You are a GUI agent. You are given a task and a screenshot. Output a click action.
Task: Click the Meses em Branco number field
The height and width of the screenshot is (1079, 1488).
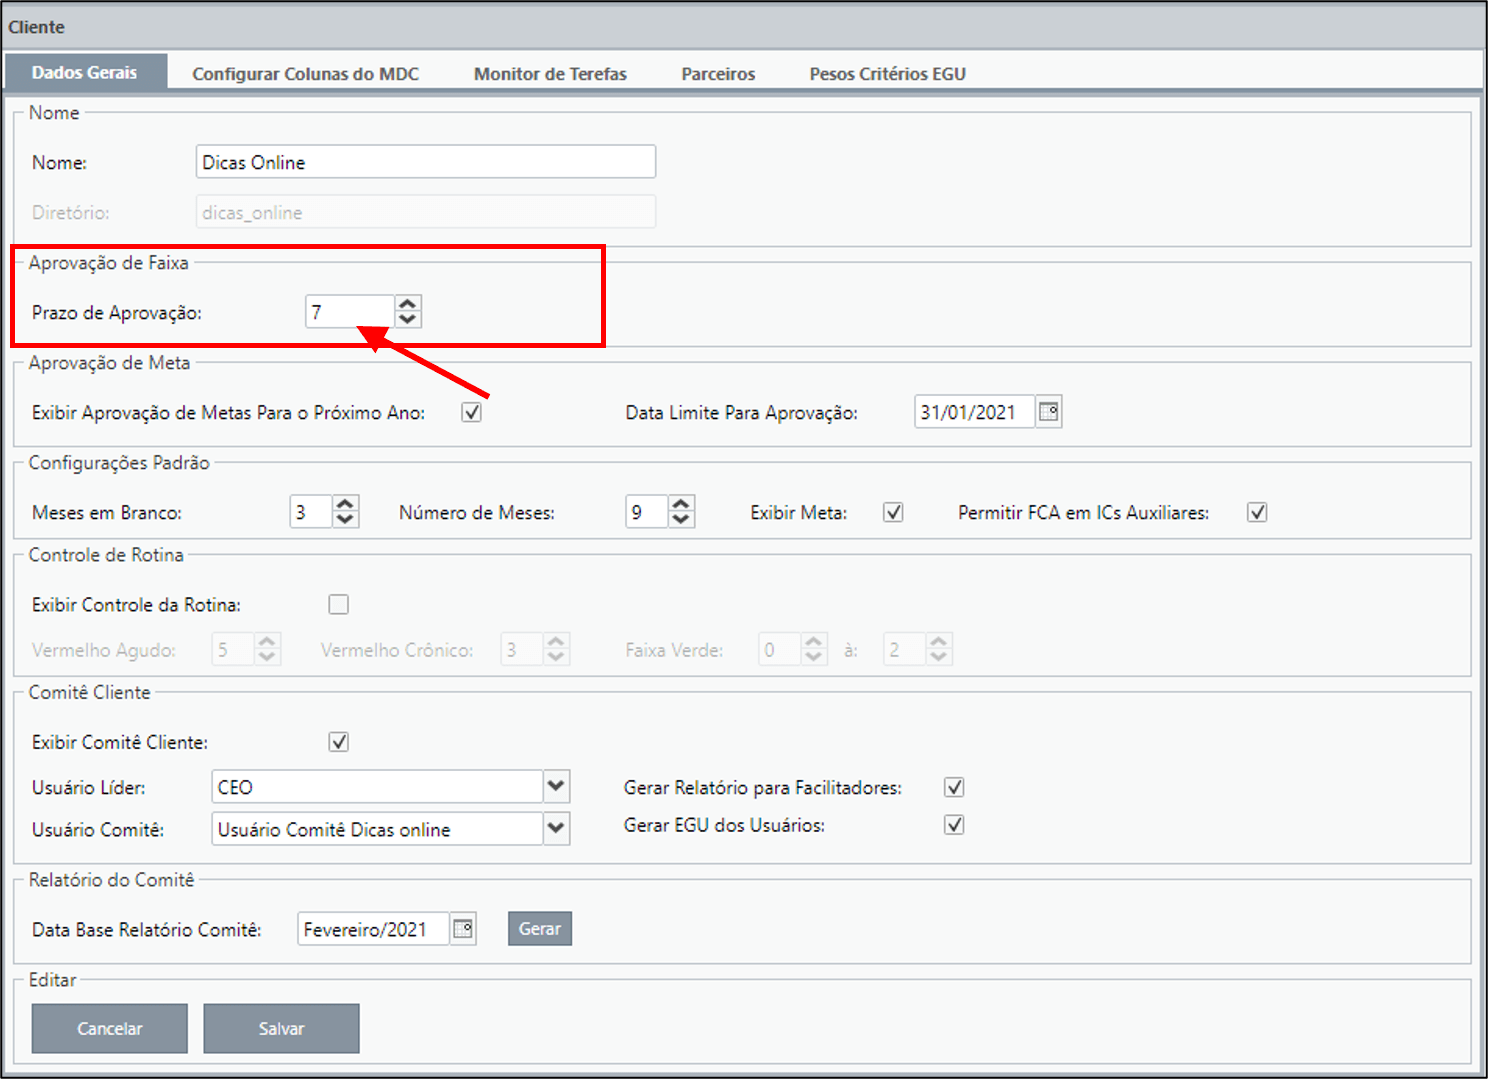(x=311, y=512)
